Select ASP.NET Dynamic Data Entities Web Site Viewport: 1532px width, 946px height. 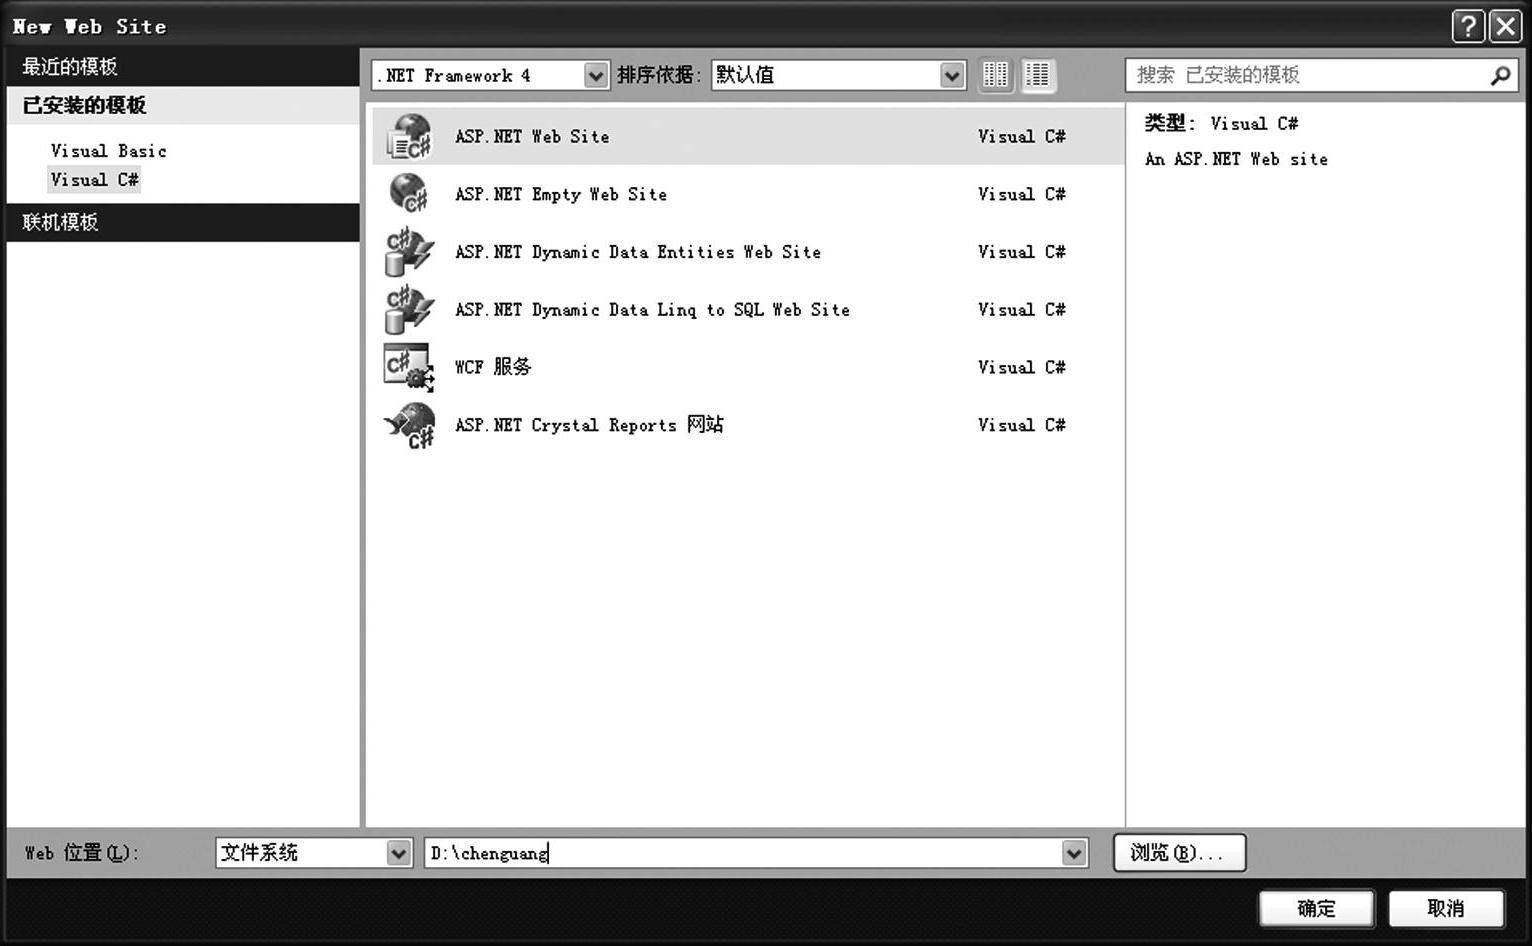(638, 252)
